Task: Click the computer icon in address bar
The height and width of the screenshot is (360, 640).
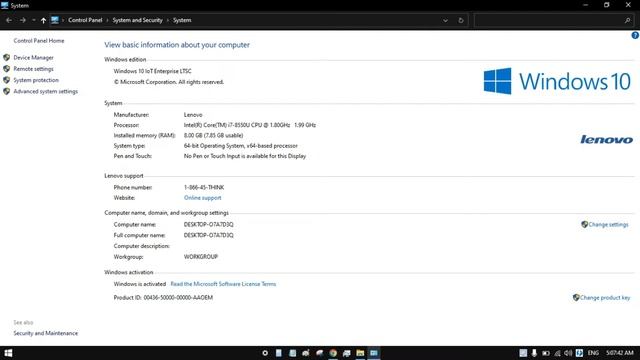Action: pos(55,20)
